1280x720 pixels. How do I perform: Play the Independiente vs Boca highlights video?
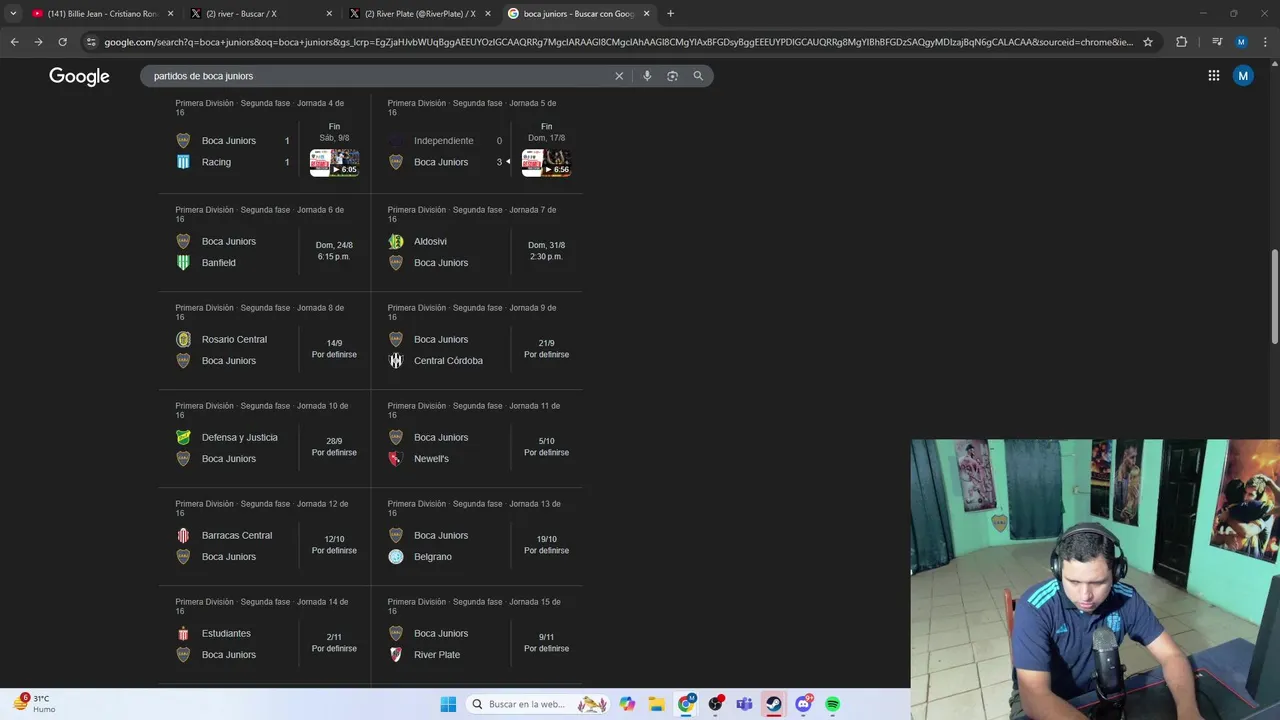(x=546, y=163)
